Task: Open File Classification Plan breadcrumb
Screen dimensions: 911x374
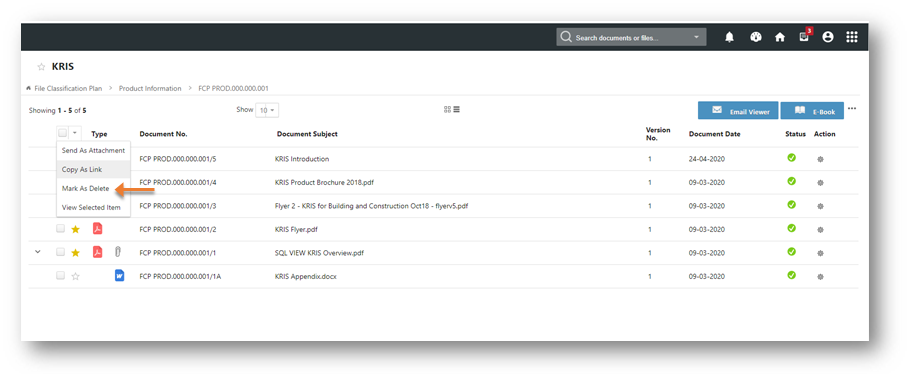Action: tap(68, 88)
